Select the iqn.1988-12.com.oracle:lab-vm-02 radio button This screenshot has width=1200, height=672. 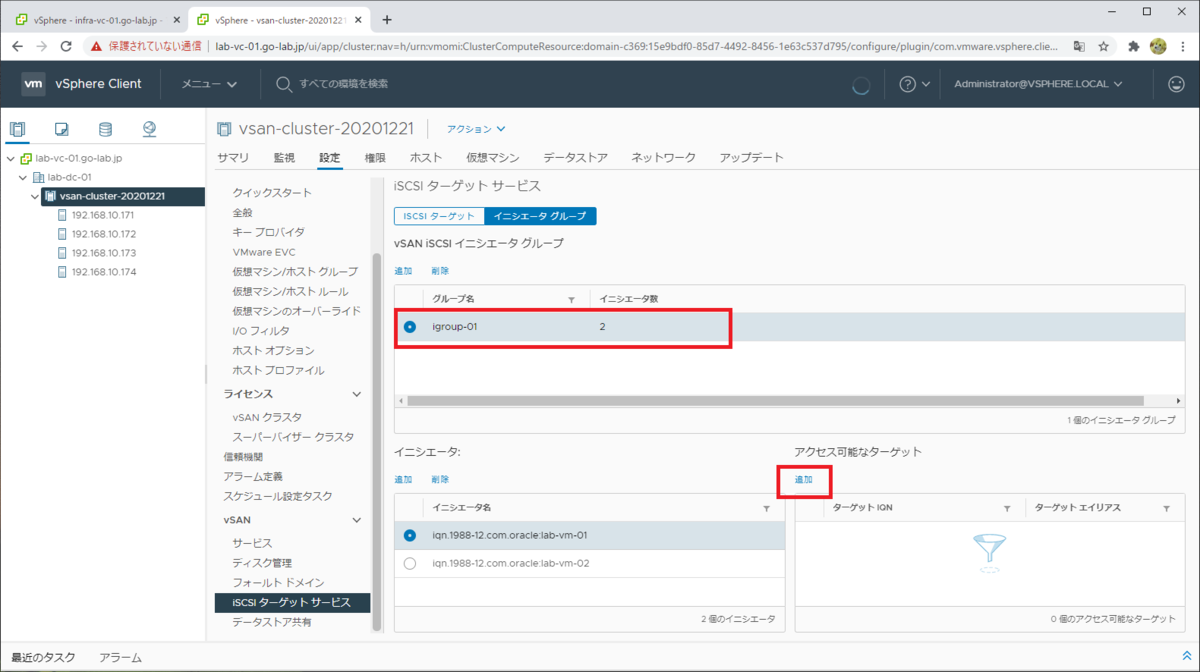[x=410, y=563]
